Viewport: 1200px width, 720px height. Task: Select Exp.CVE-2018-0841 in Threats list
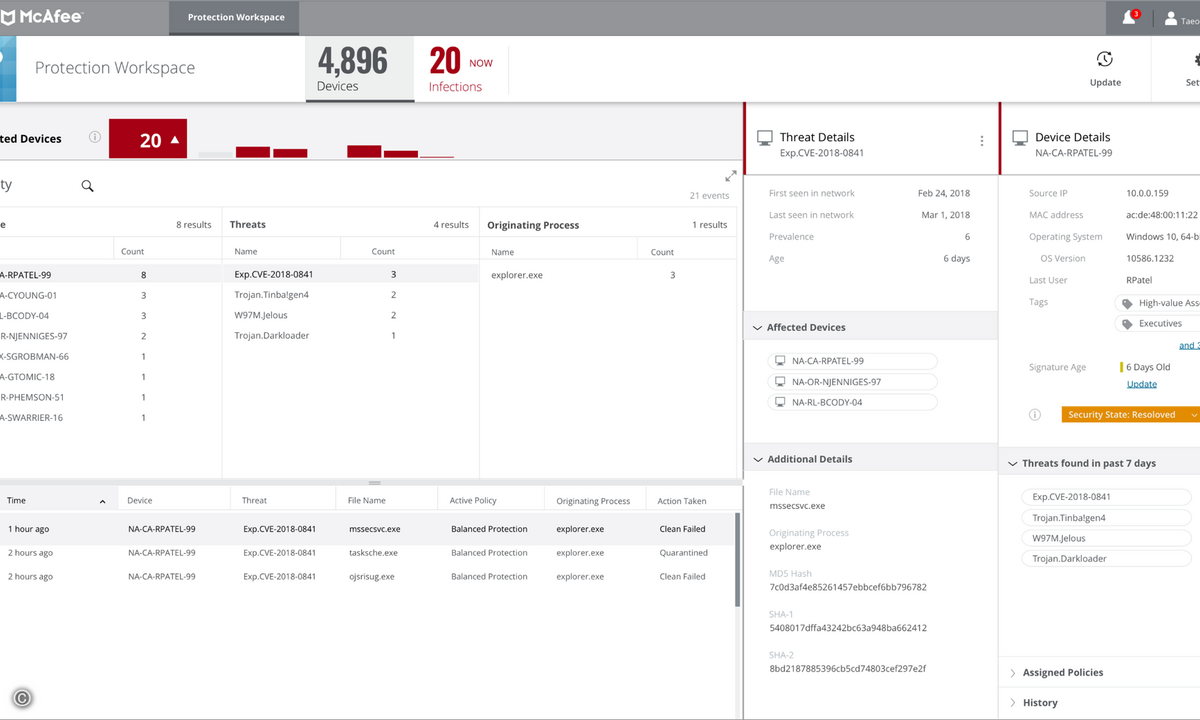[350, 274]
